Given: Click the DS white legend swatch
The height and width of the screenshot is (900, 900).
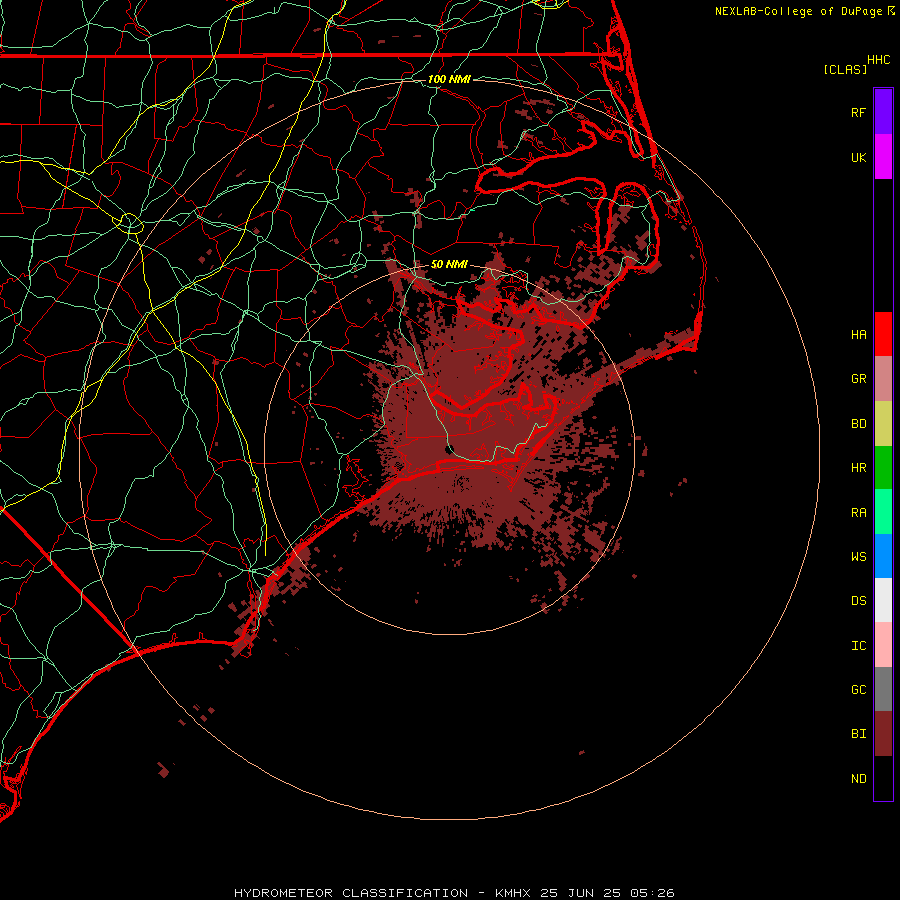Looking at the screenshot, I should point(883,600).
